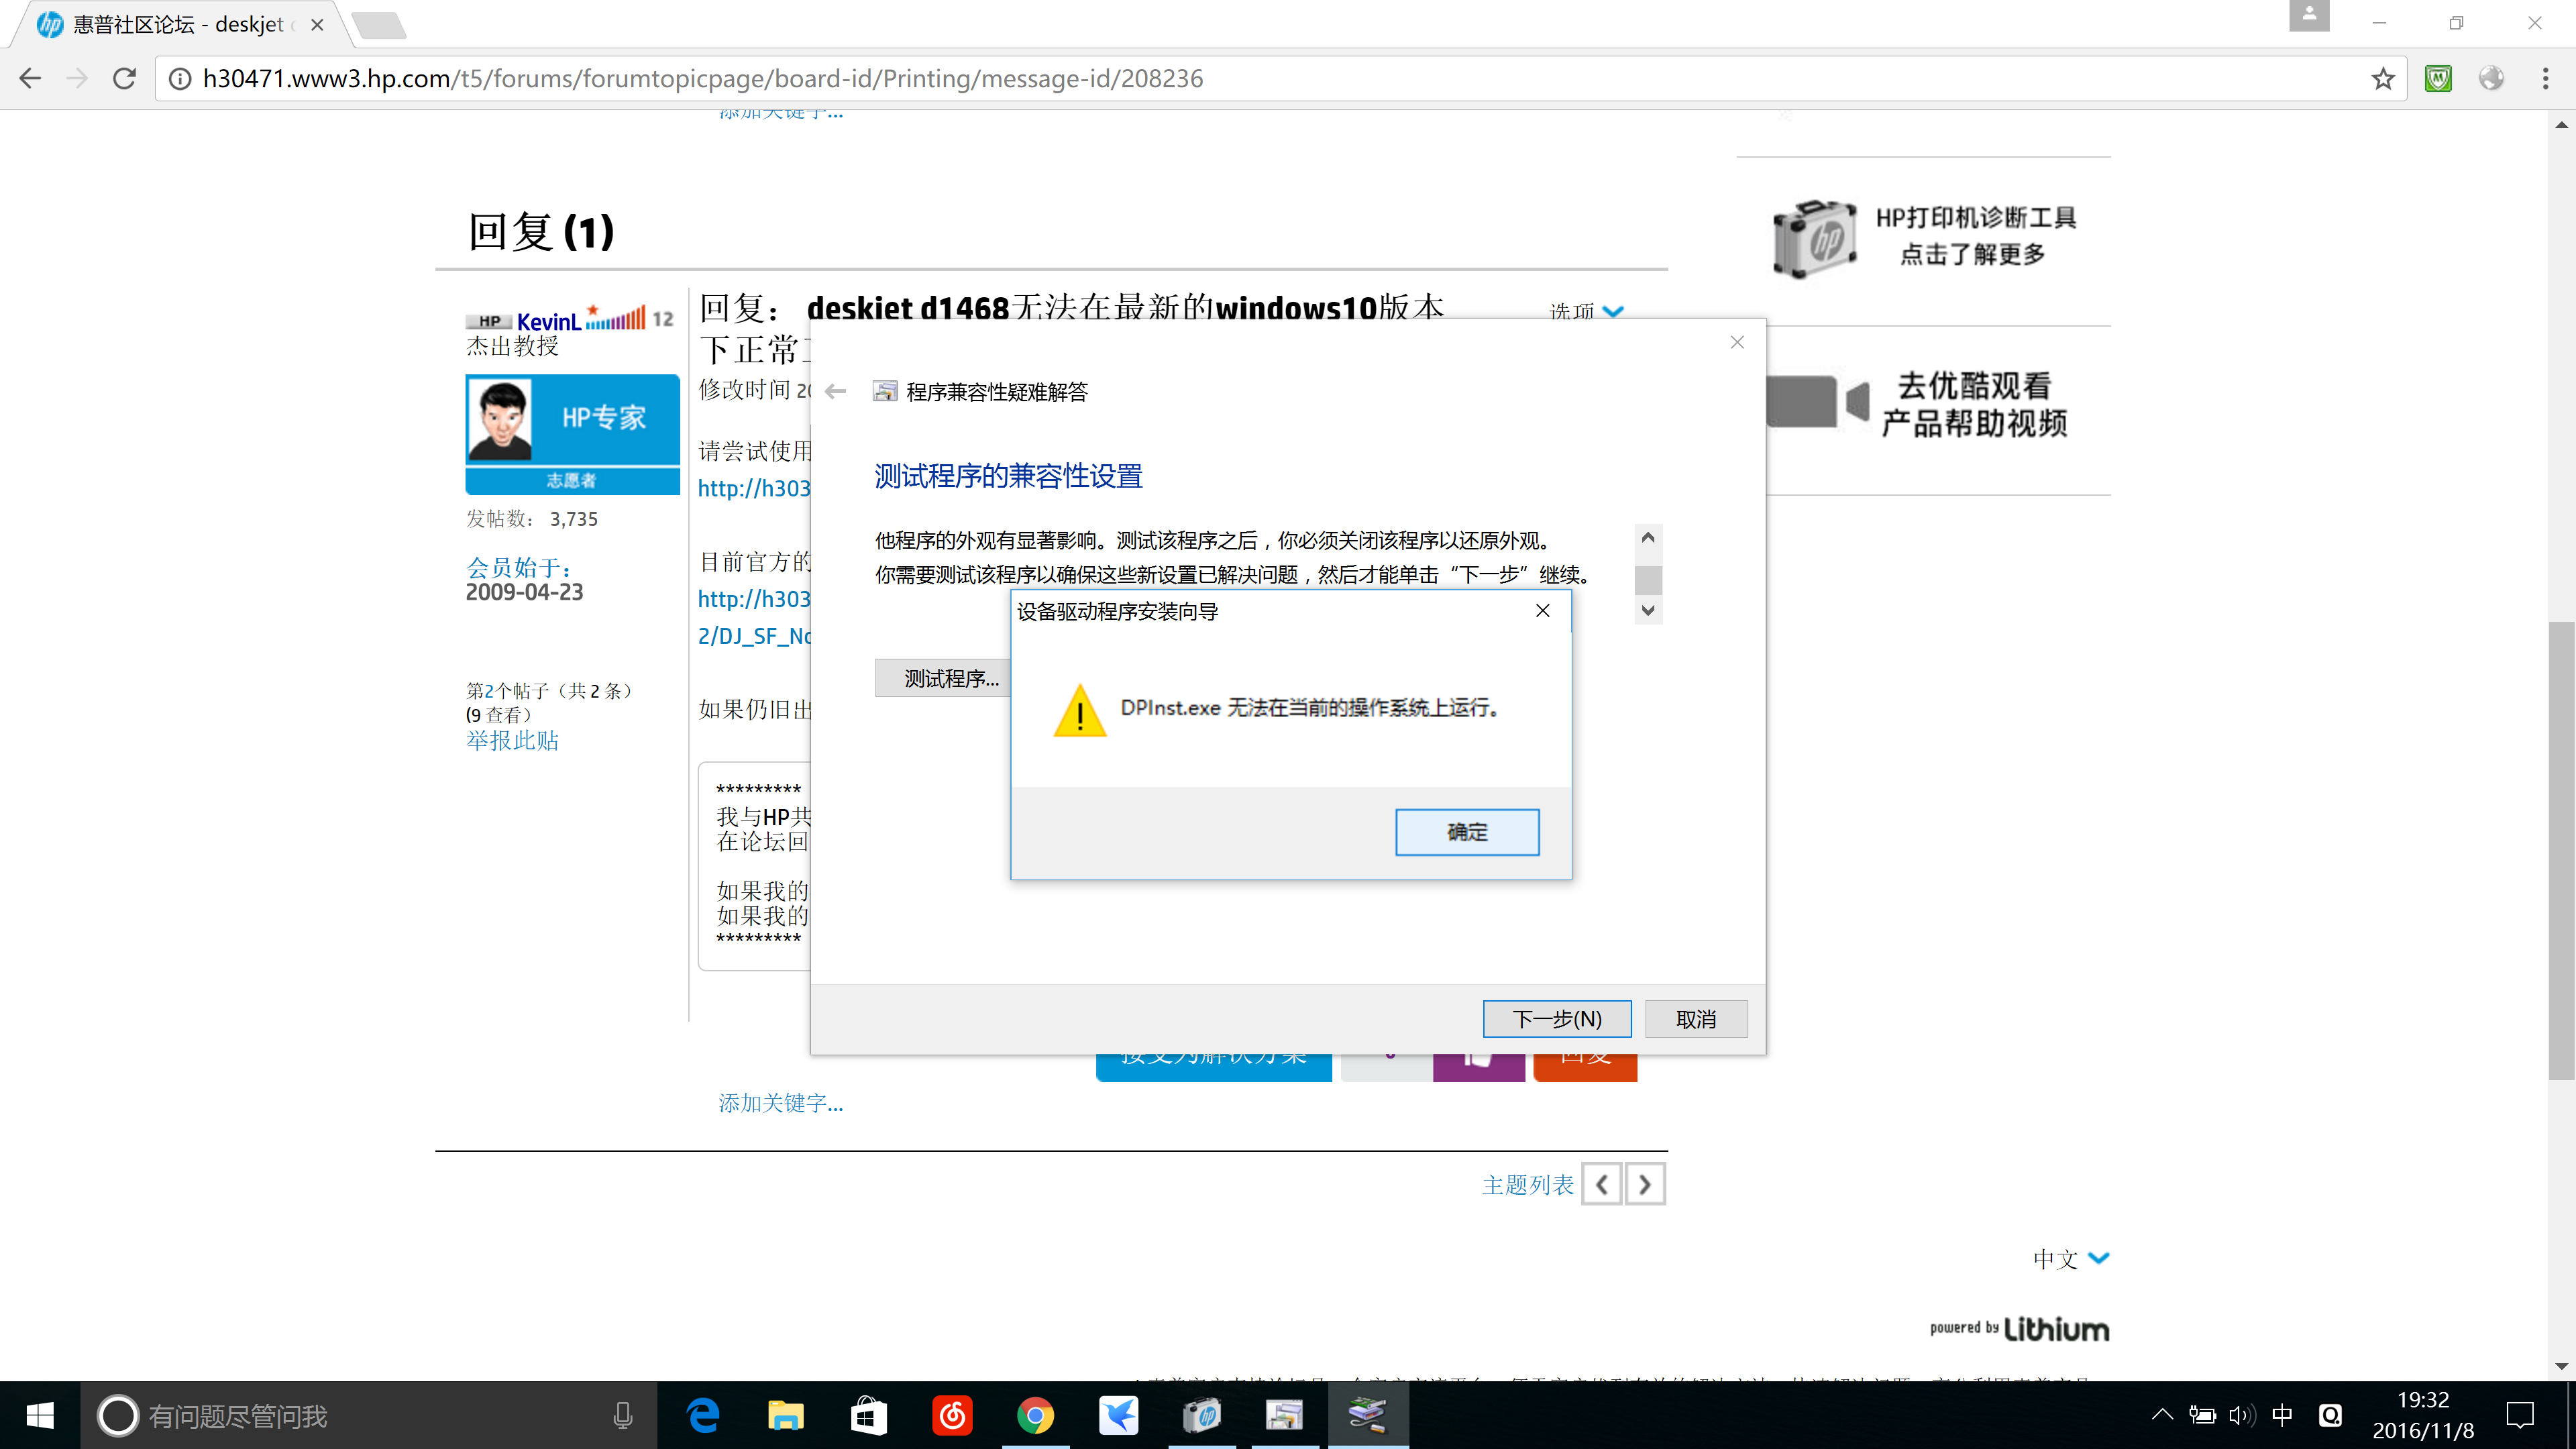Bookmark this page with the star icon
This screenshot has width=2576, height=1449.
click(2383, 78)
